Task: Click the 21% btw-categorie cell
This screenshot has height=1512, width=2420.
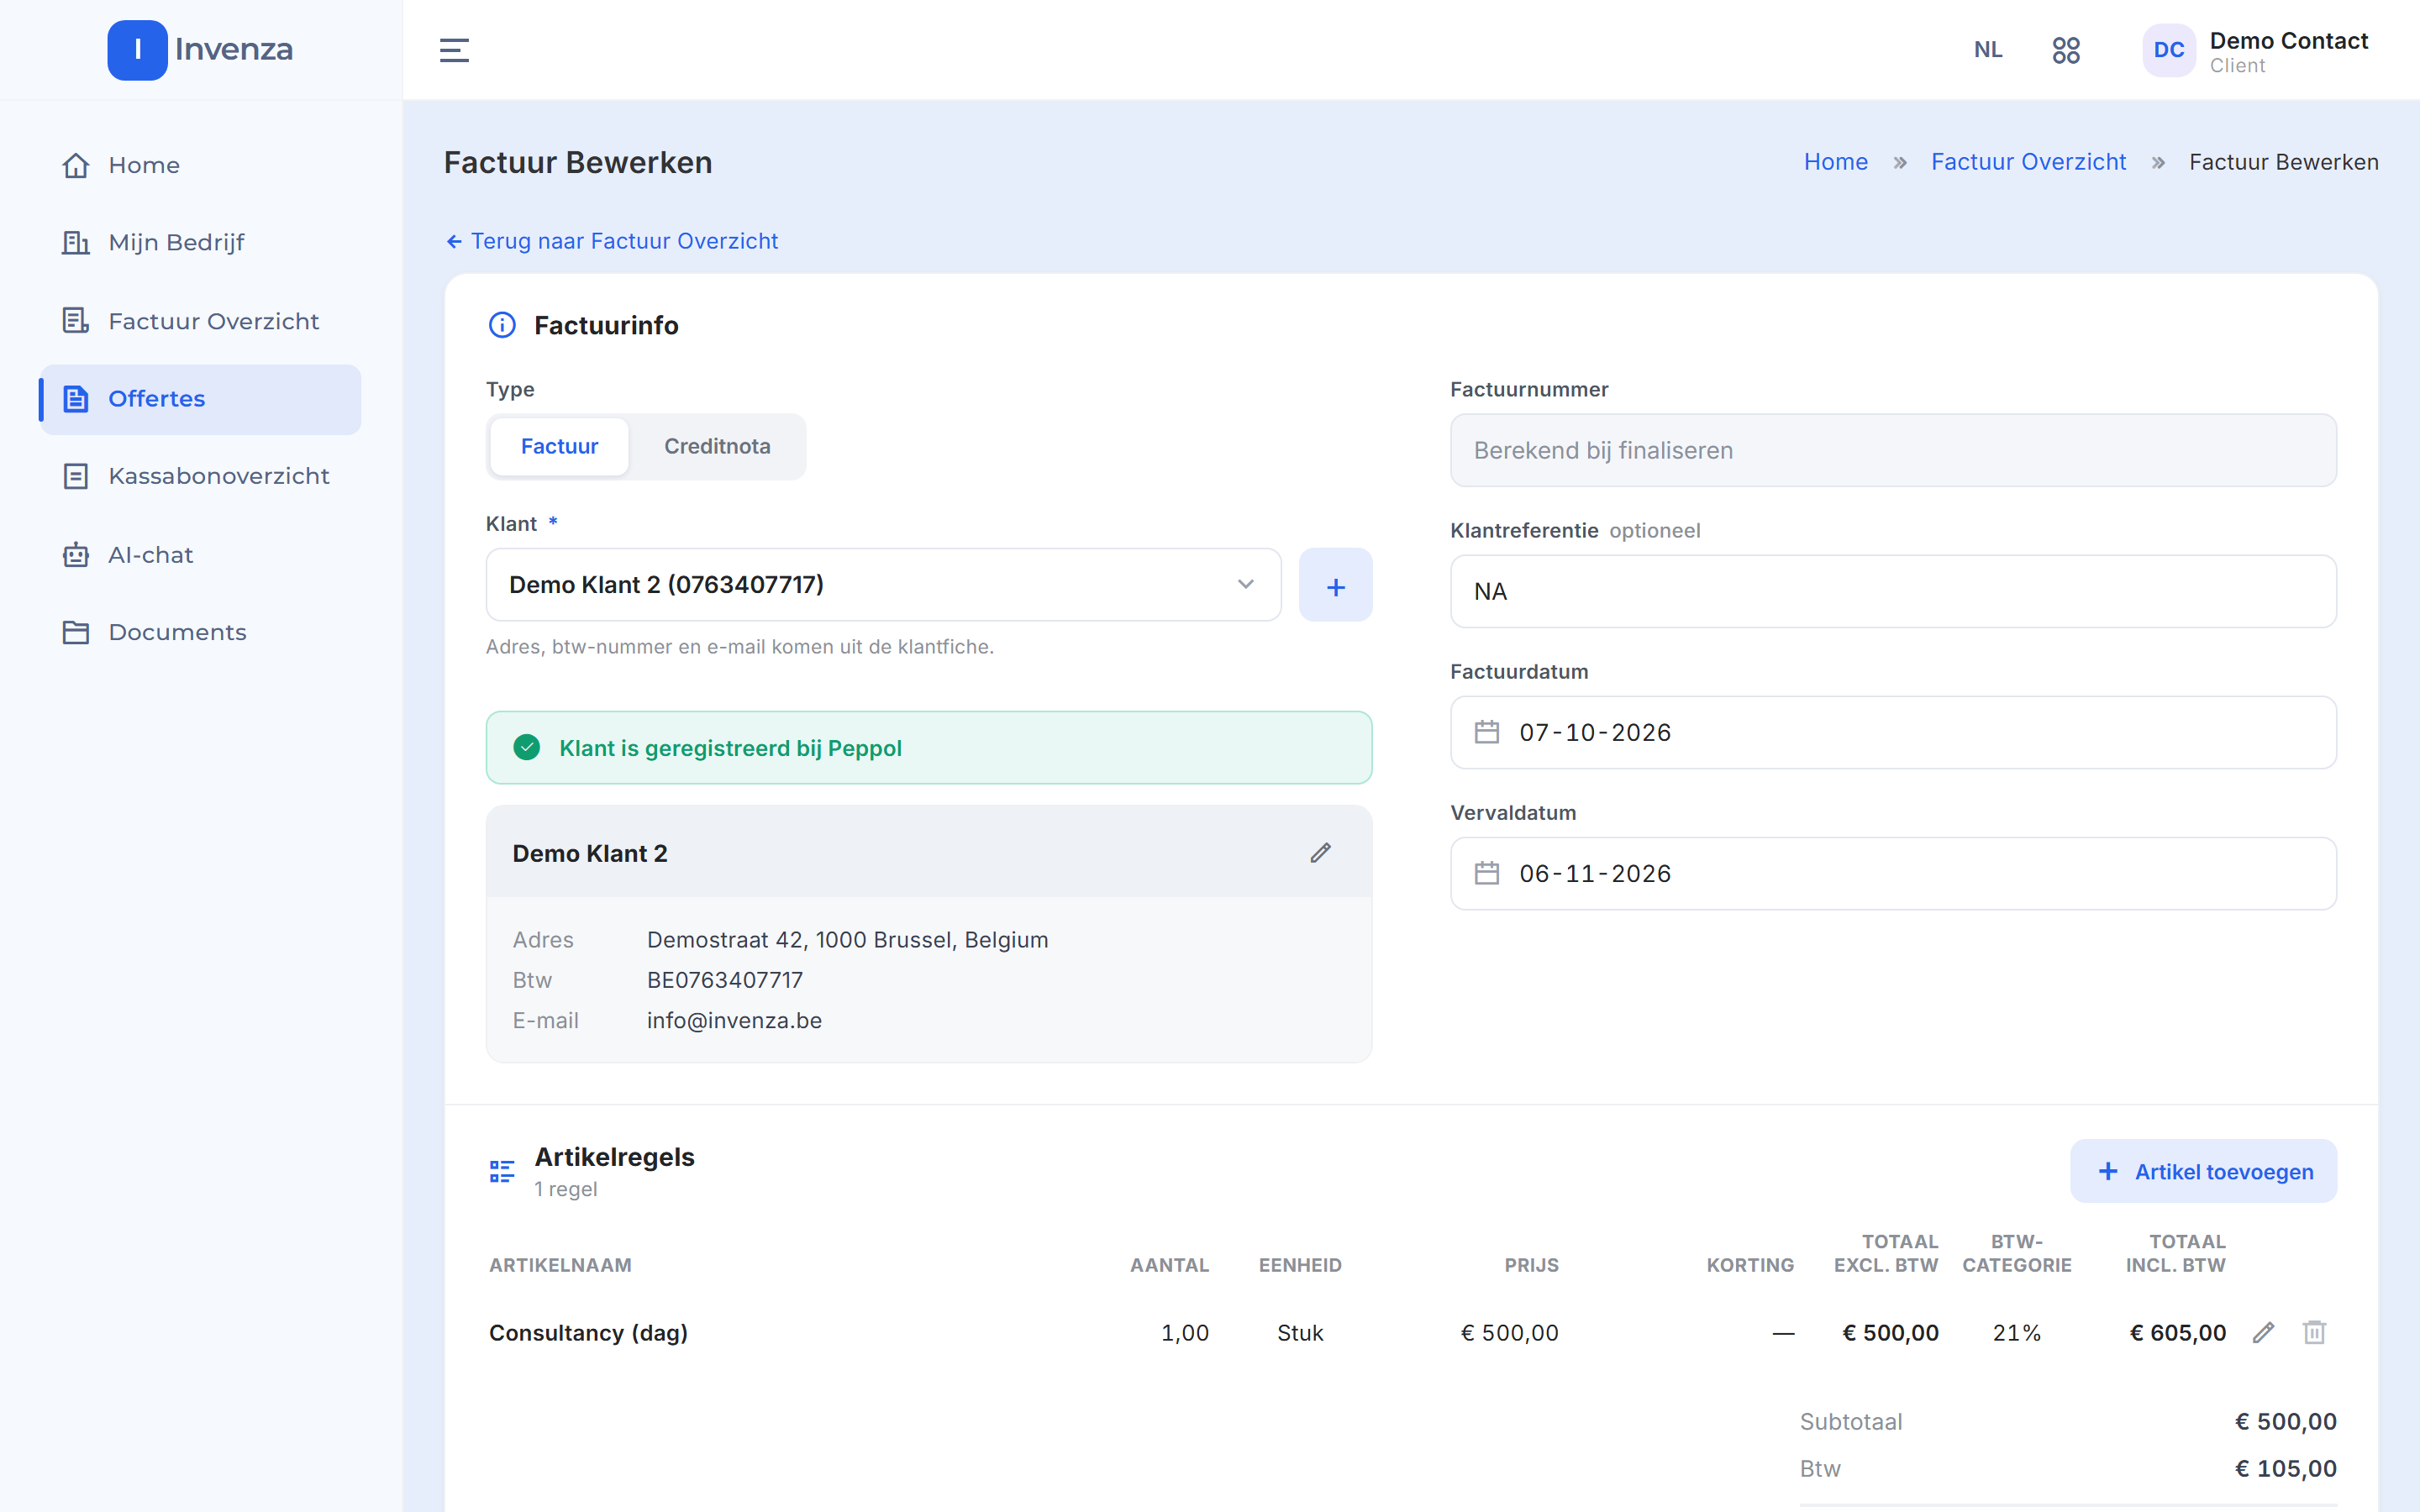Action: tap(2016, 1333)
